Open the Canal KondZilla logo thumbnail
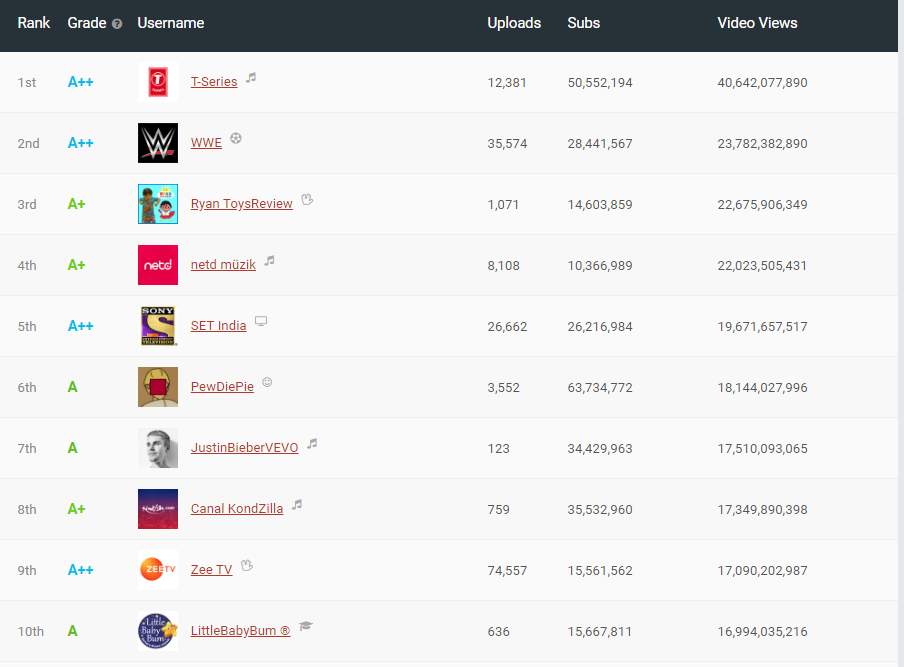 (x=158, y=509)
